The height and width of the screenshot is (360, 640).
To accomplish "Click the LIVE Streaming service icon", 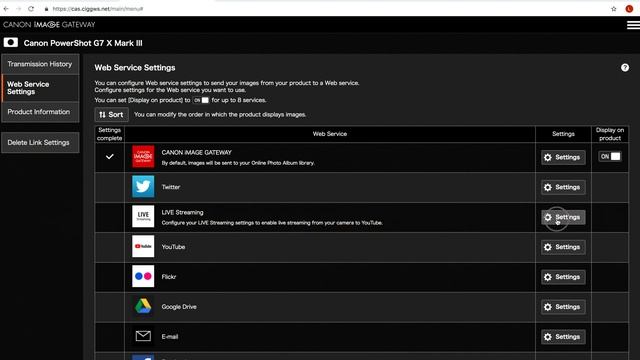I will [143, 216].
